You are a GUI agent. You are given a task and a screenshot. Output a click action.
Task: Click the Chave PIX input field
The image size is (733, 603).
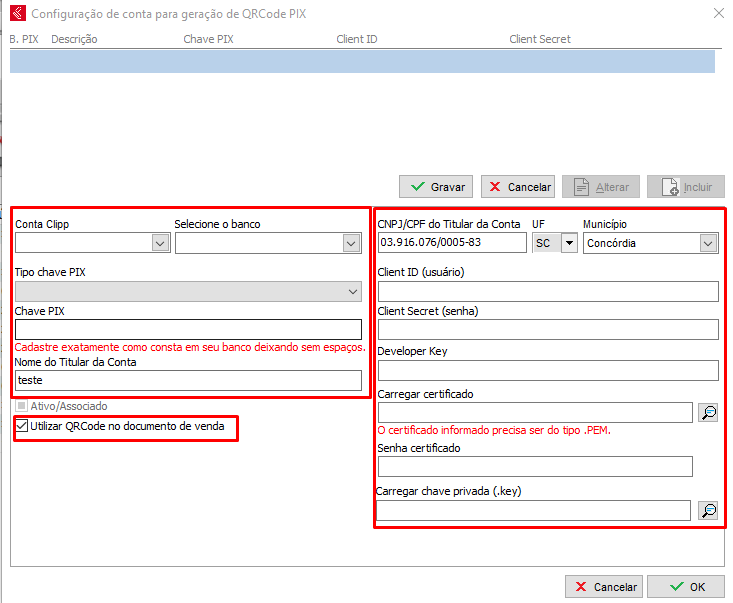click(188, 330)
